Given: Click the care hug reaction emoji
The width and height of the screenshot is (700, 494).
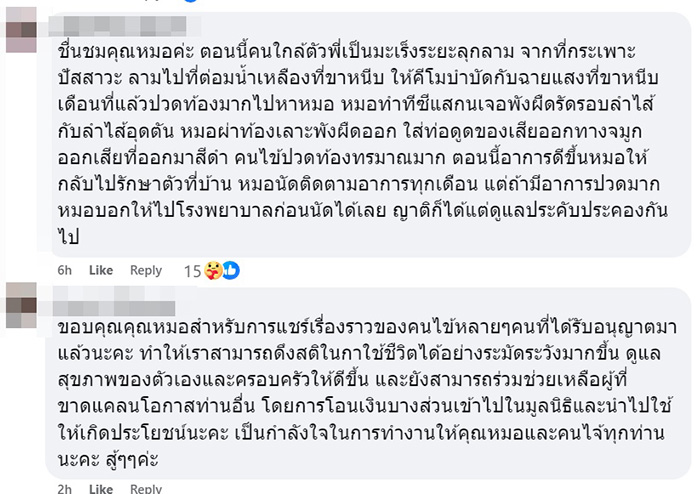Looking at the screenshot, I should point(213,270).
